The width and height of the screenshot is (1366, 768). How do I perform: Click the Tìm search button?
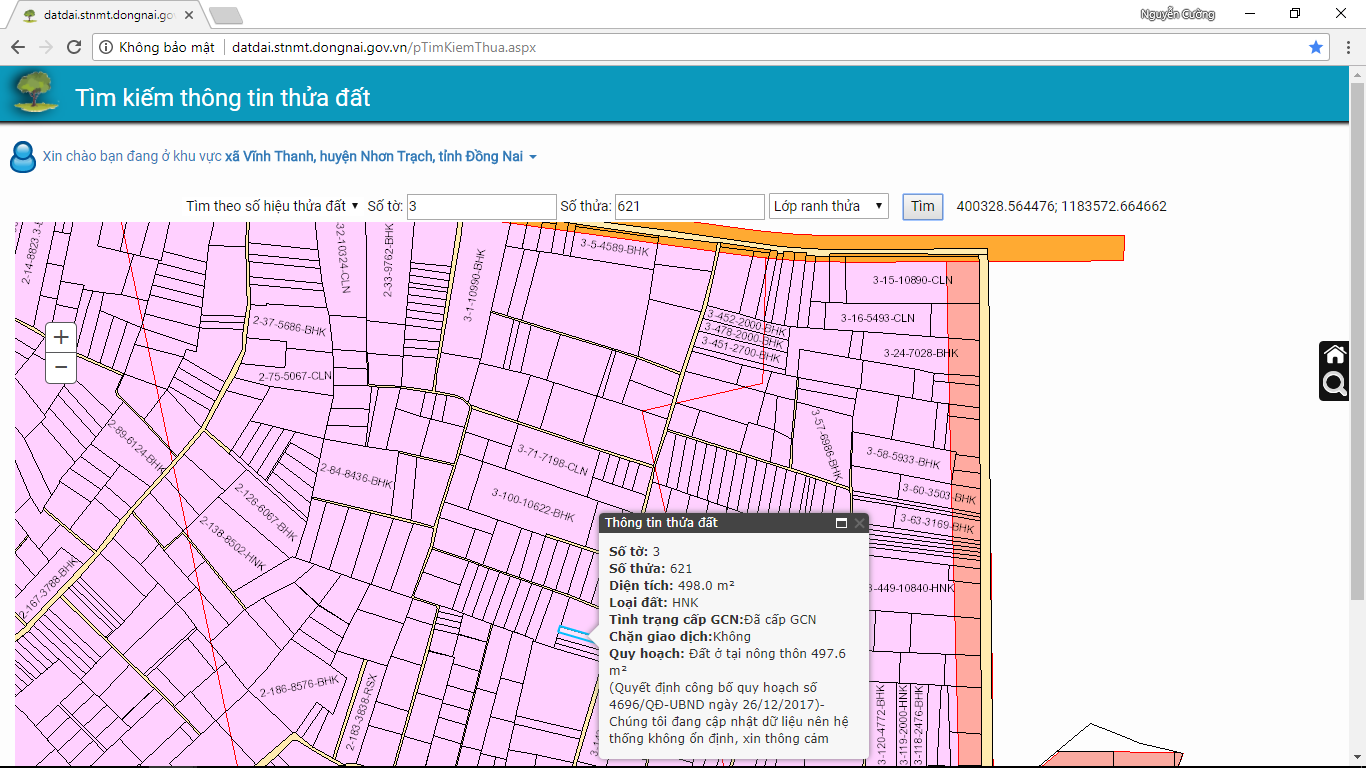[x=922, y=206]
